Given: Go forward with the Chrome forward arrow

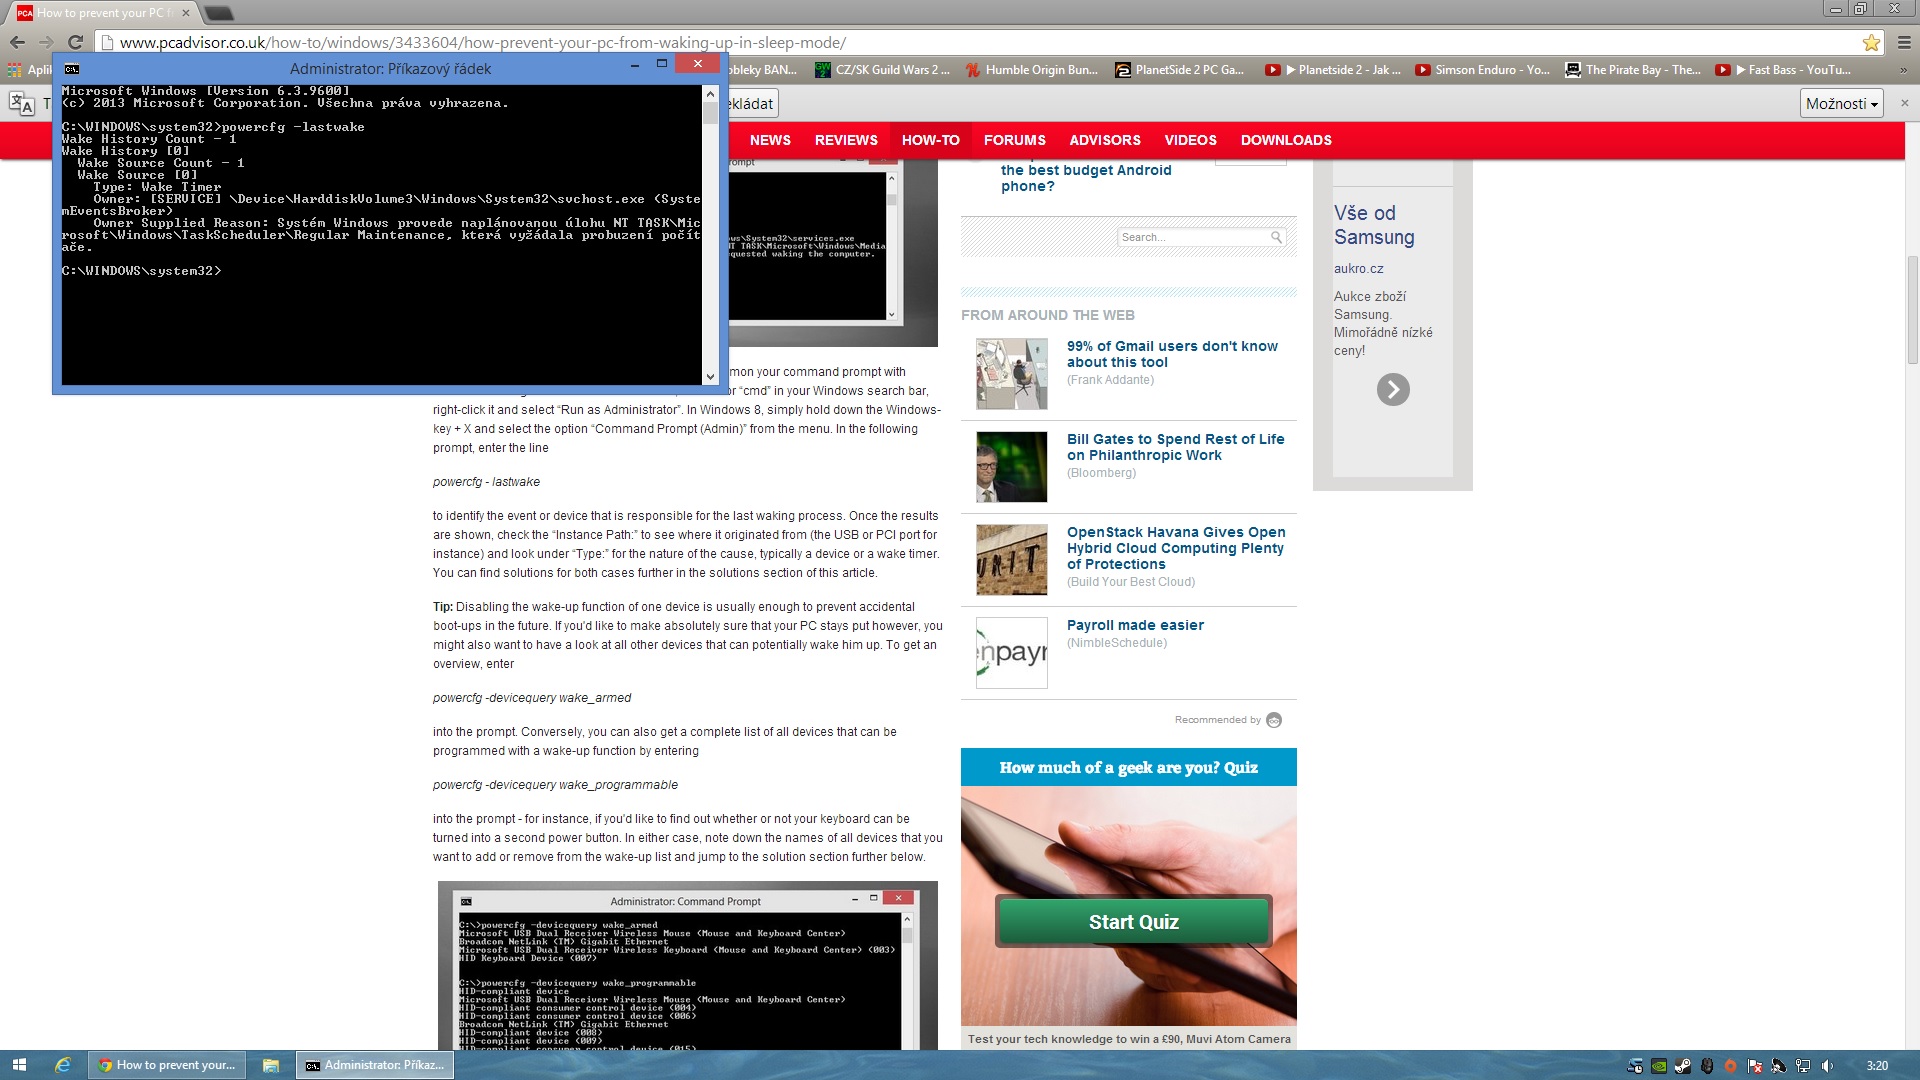Looking at the screenshot, I should [x=46, y=42].
